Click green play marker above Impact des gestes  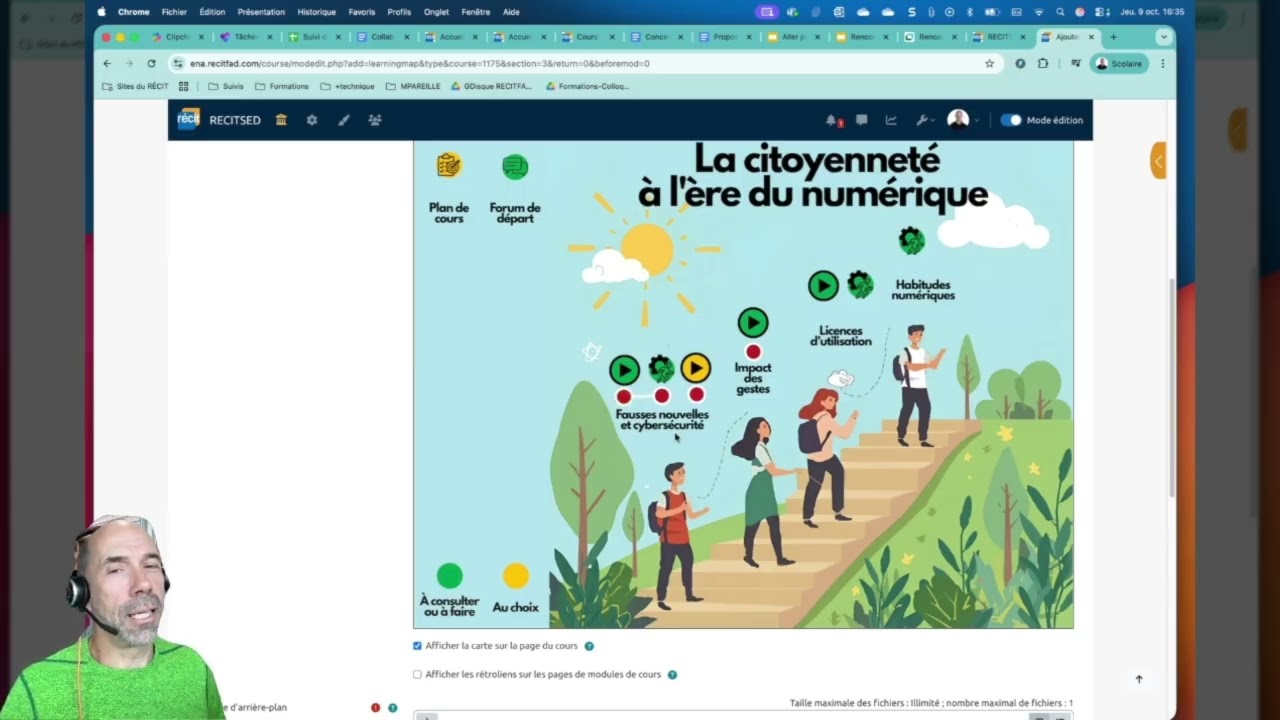pos(753,322)
